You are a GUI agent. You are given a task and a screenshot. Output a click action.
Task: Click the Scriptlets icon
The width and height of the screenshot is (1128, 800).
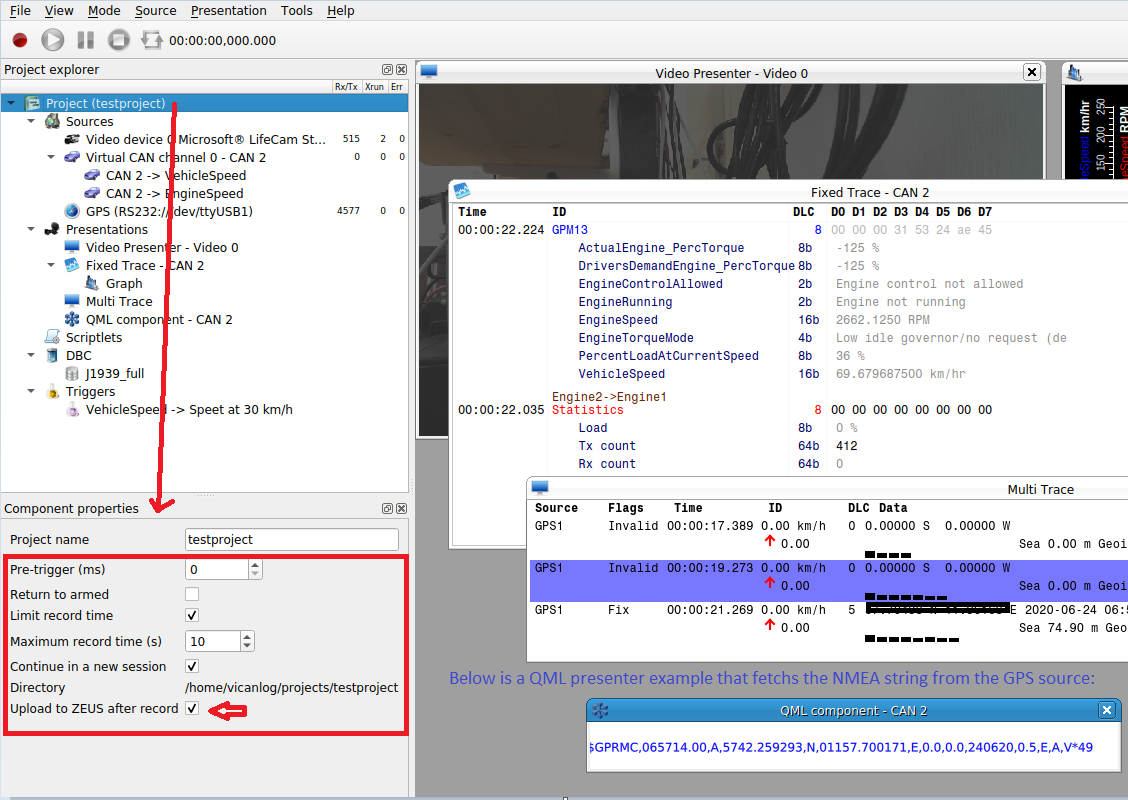pyautogui.click(x=52, y=337)
